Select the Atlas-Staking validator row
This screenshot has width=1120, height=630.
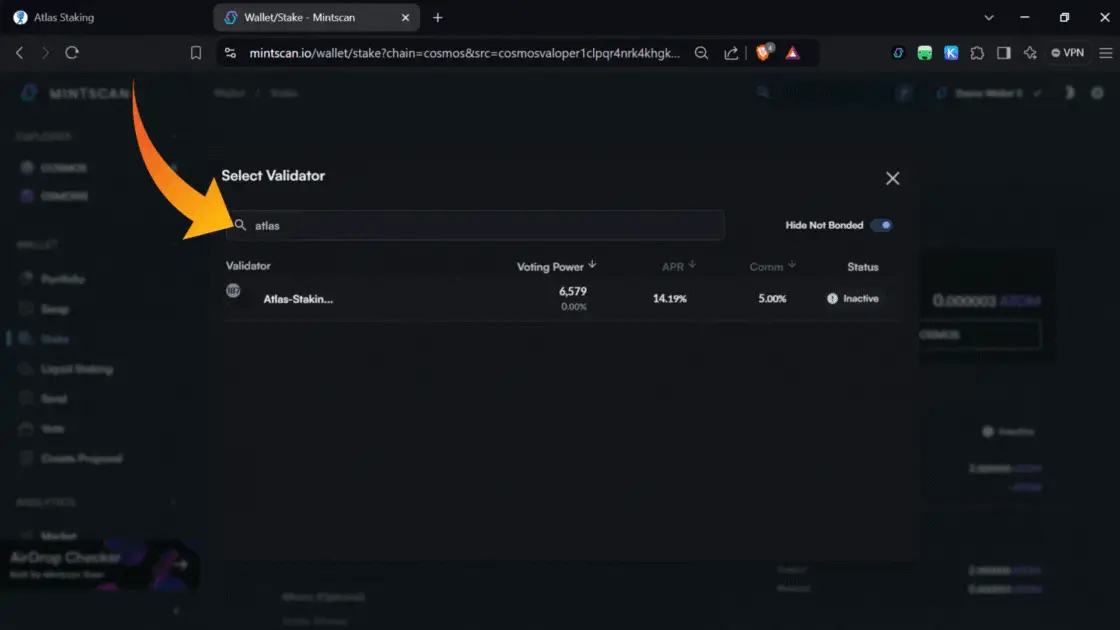[x=560, y=298]
